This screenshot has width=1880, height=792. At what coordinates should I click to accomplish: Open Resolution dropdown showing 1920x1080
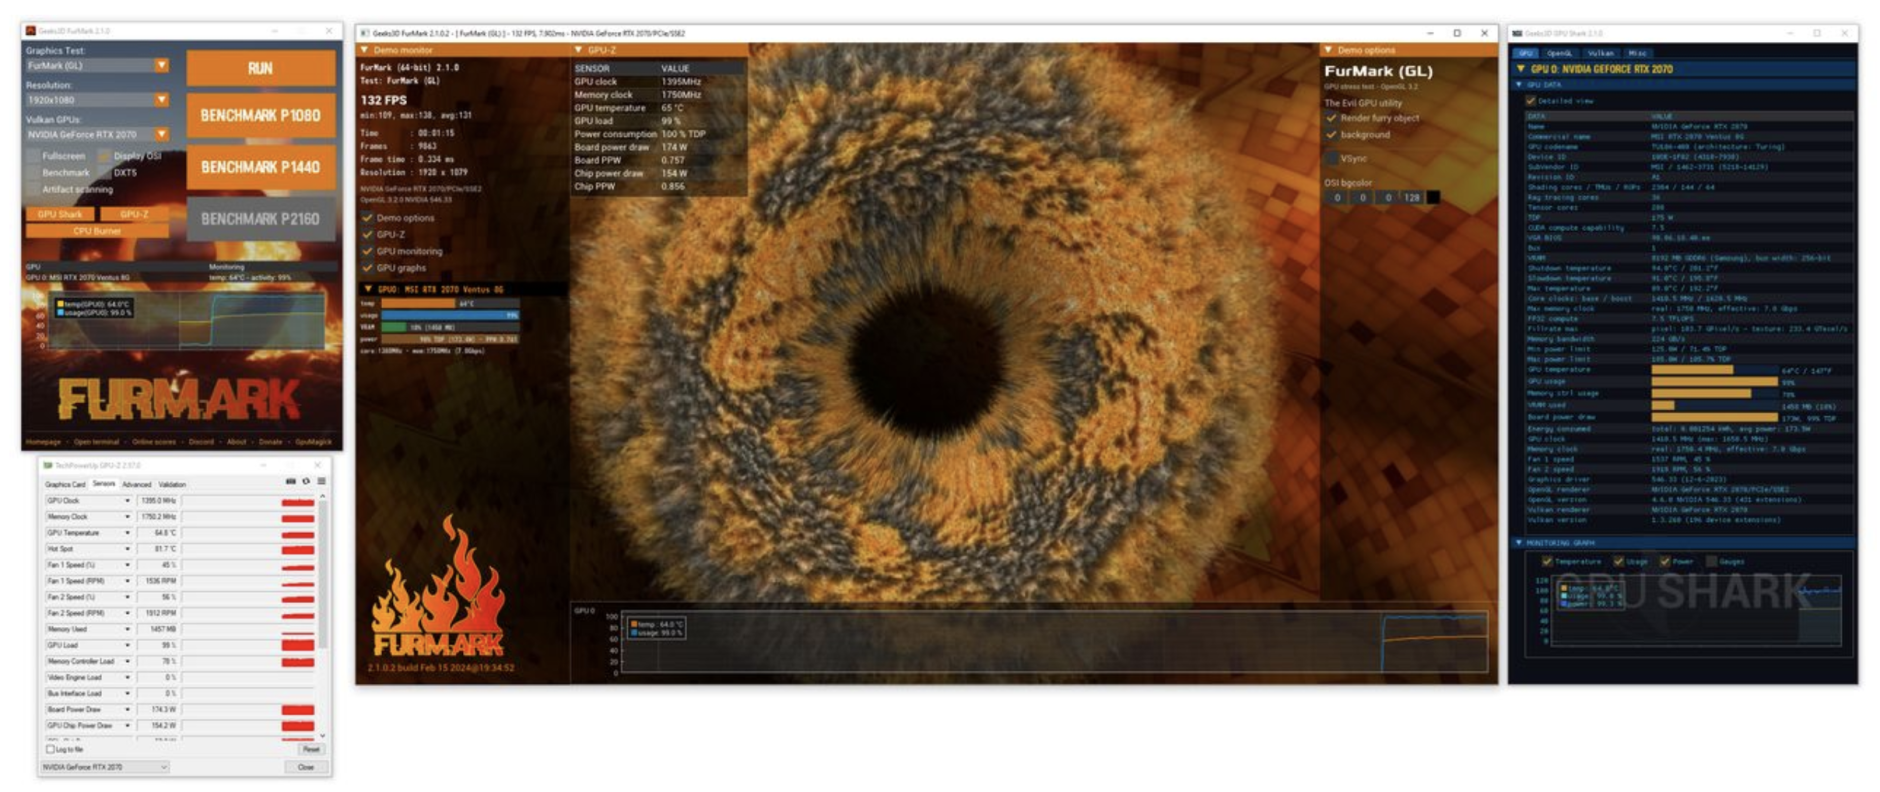[97, 100]
